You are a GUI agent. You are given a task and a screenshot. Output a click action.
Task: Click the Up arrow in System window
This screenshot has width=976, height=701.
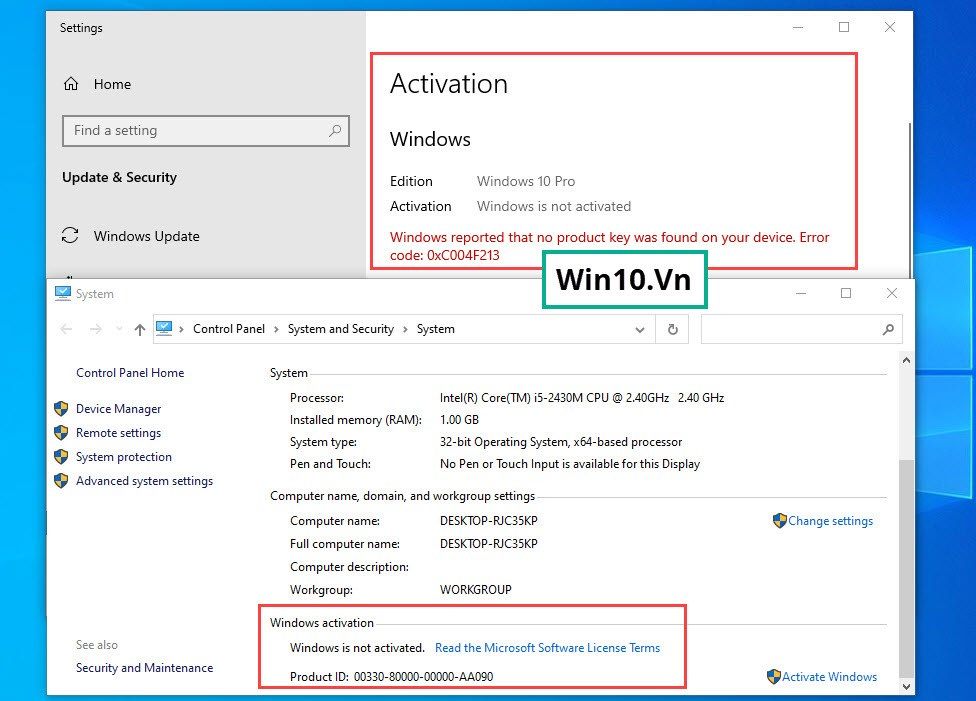point(139,329)
